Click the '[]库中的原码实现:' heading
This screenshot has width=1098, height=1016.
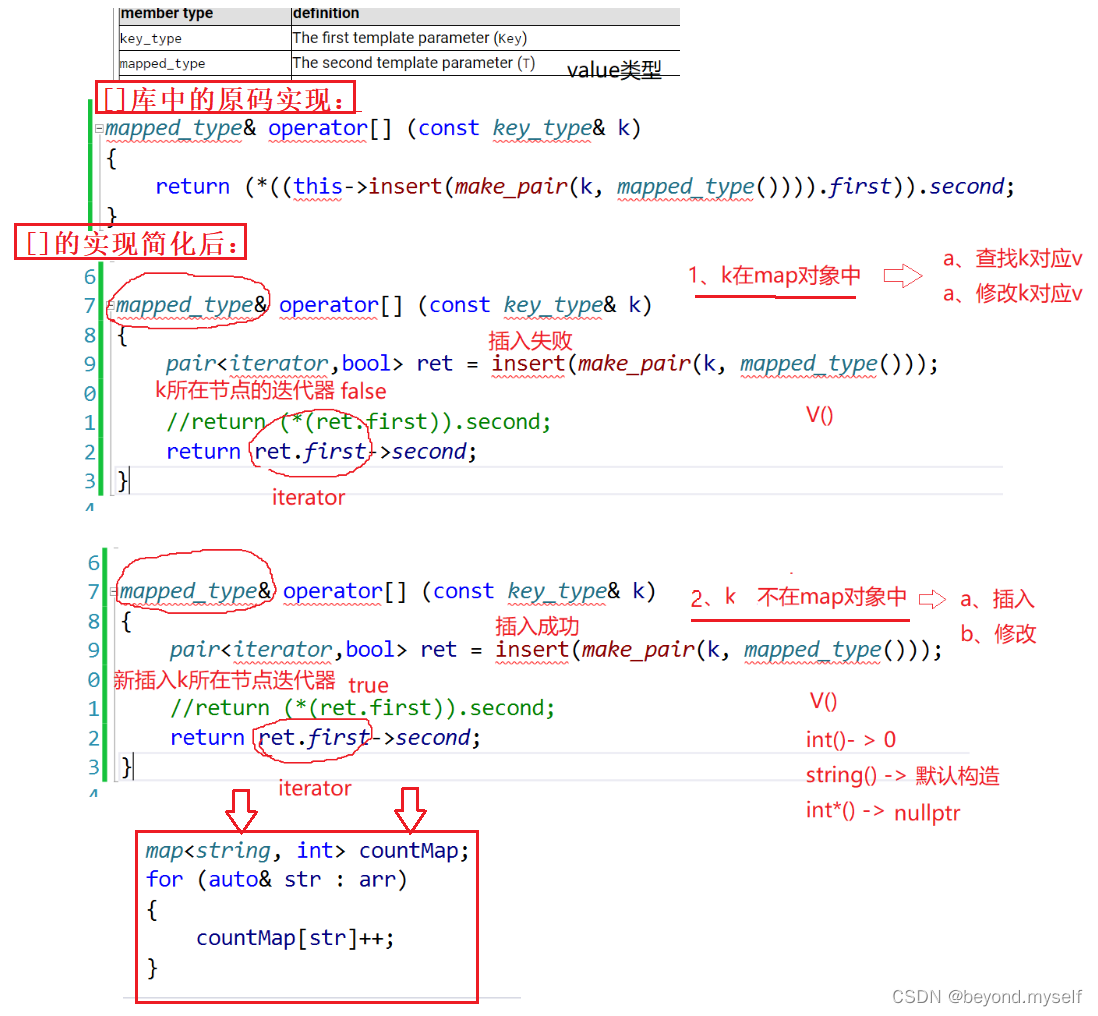225,97
